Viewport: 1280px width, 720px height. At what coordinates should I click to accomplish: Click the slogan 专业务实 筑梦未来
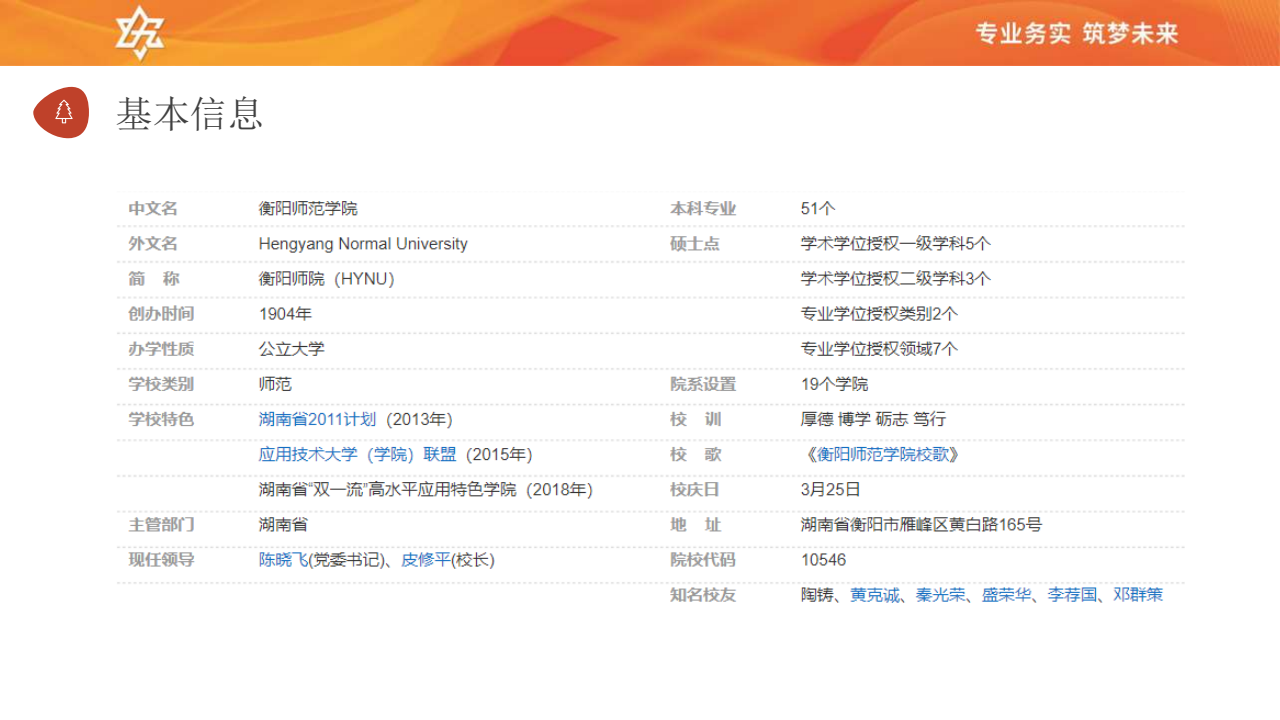tap(1077, 34)
